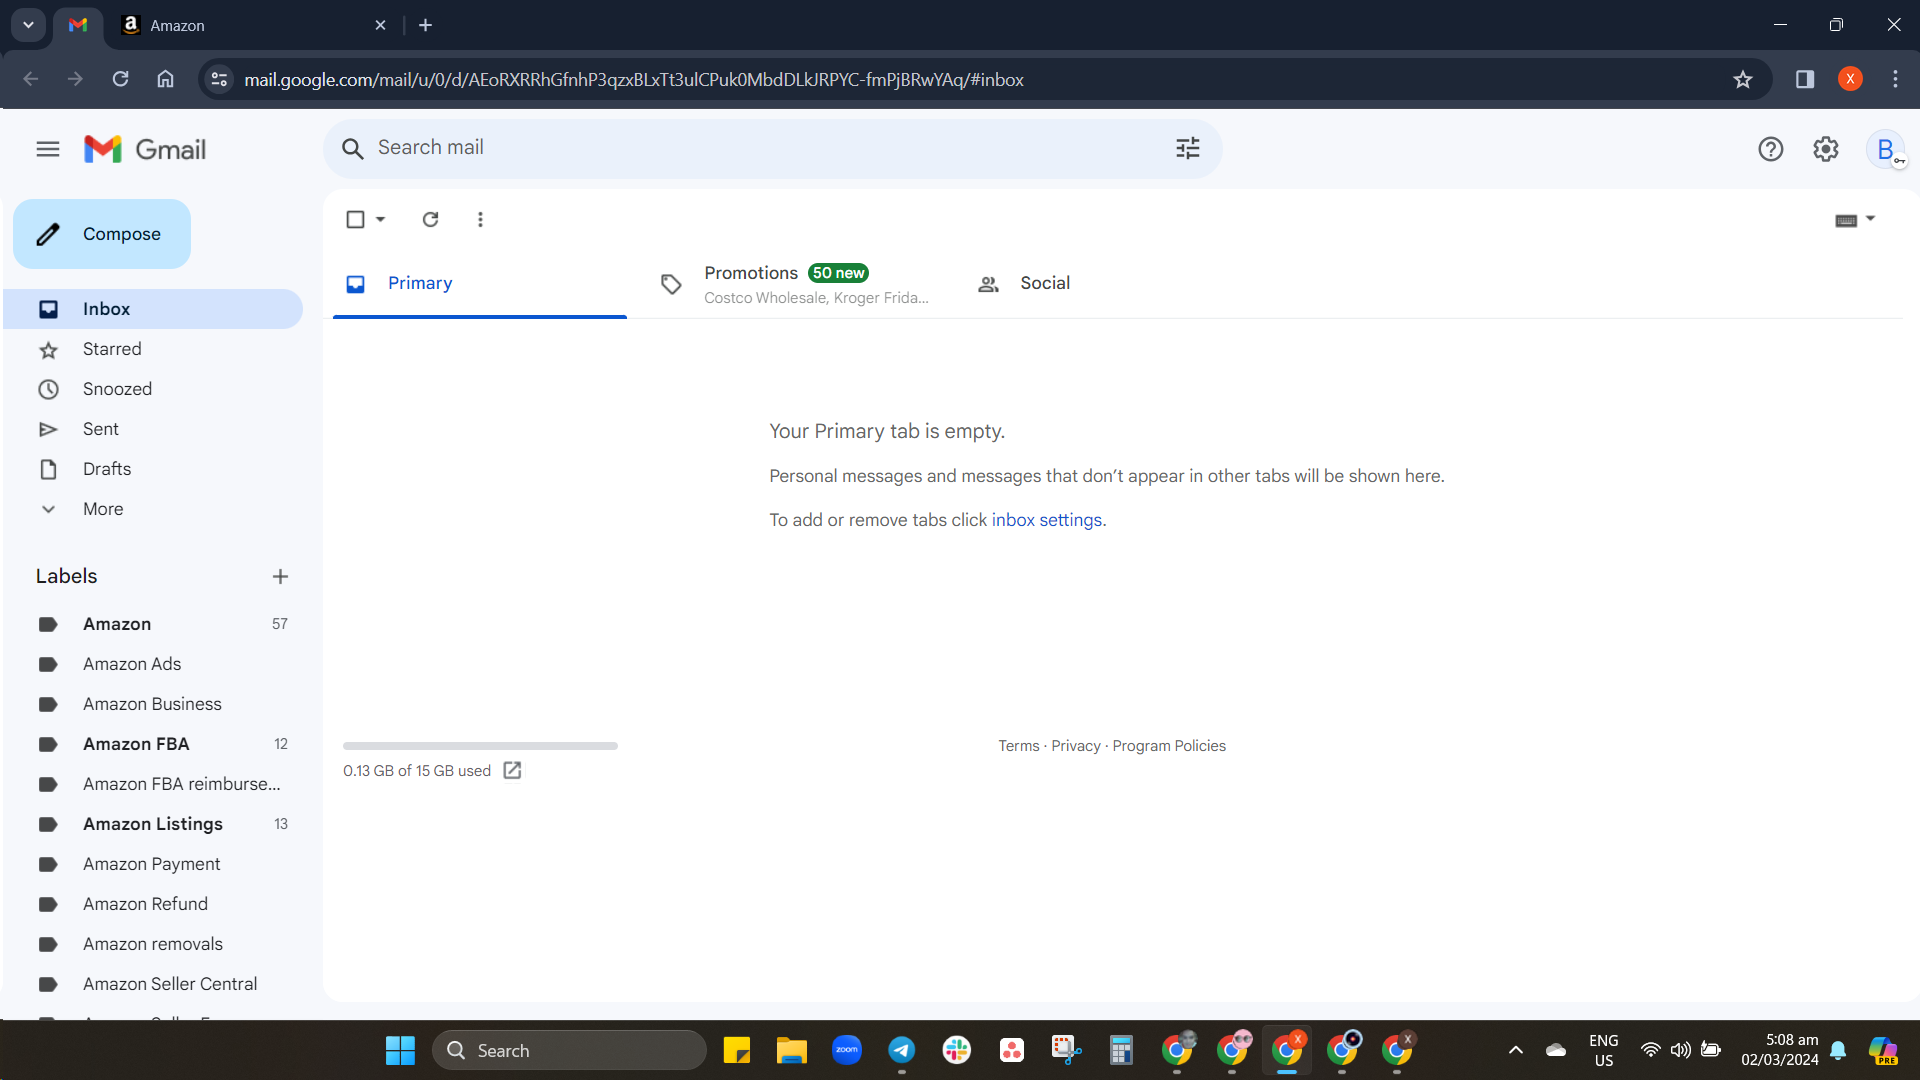Image resolution: width=1920 pixels, height=1080 pixels.
Task: Compose a new email
Action: point(102,234)
